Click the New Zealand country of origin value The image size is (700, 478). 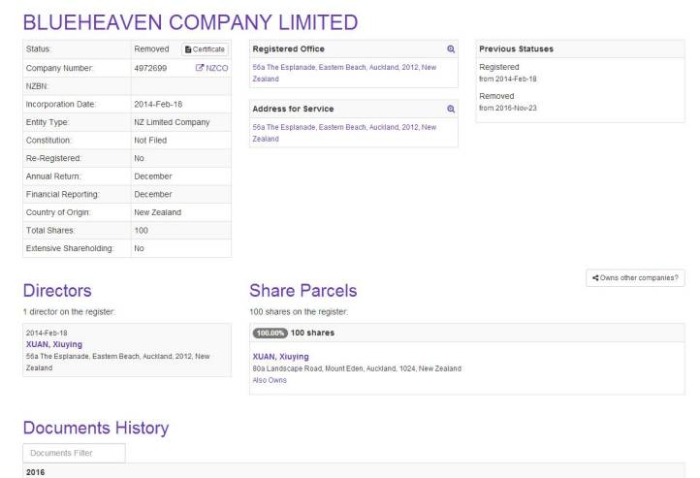click(x=158, y=212)
